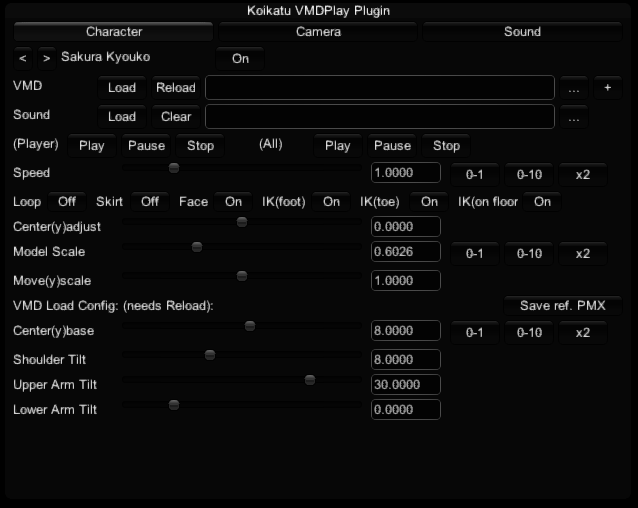The width and height of the screenshot is (638, 508).
Task: Open the Camera tab
Action: (318, 32)
